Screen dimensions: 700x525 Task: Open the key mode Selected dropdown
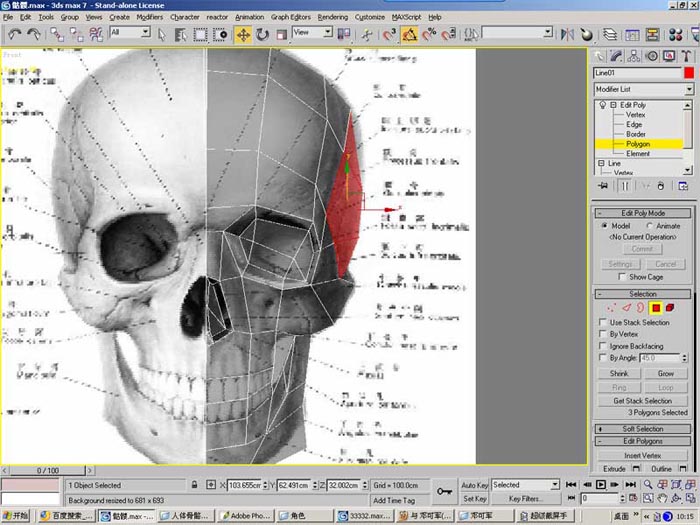(554, 484)
